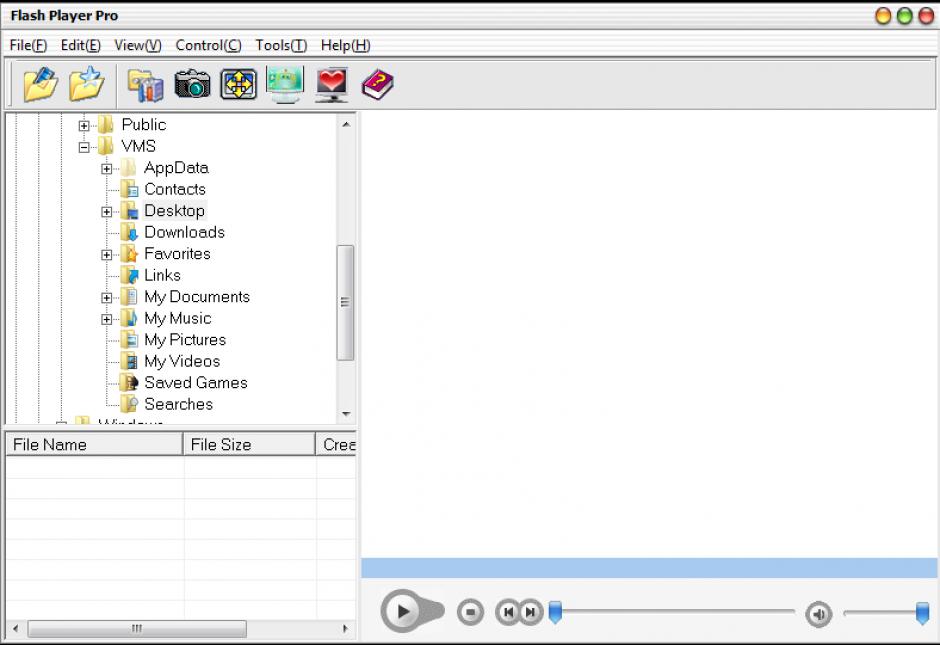The height and width of the screenshot is (645, 940).
Task: Select the Downloads folder in the tree
Action: tap(184, 232)
